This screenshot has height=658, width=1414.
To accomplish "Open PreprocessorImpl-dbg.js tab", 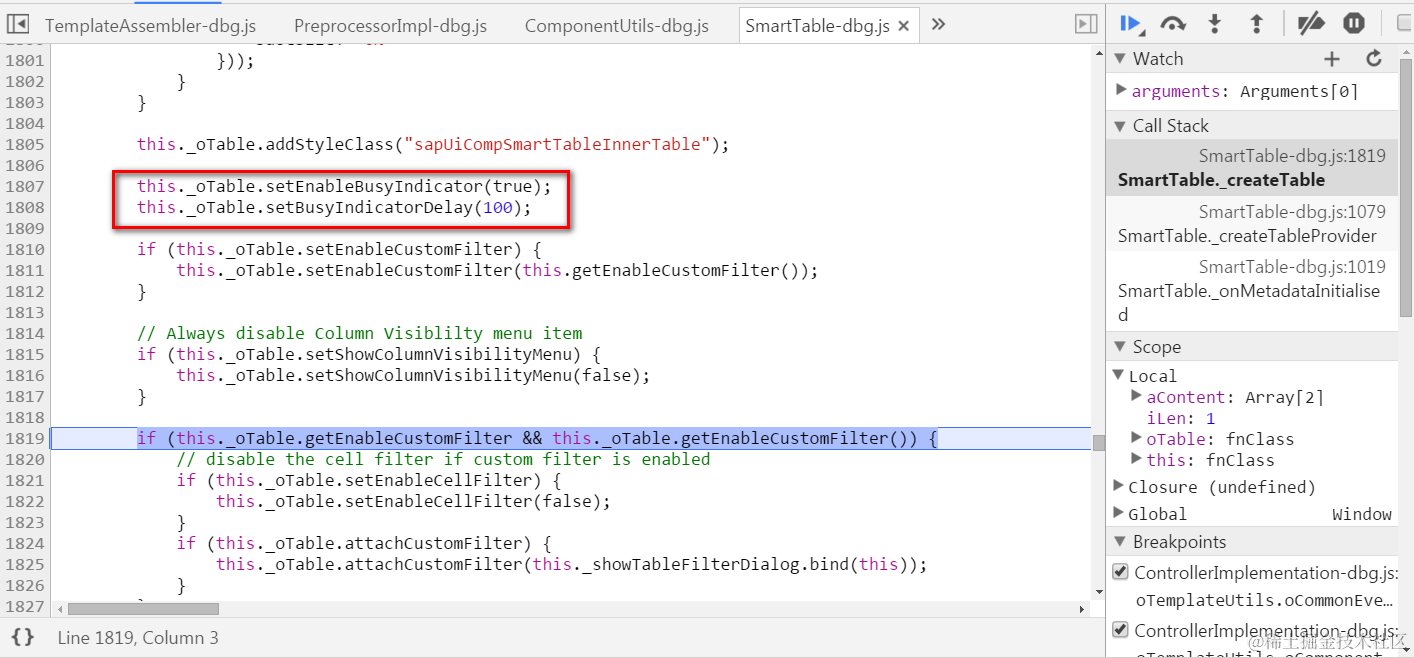I will (391, 26).
